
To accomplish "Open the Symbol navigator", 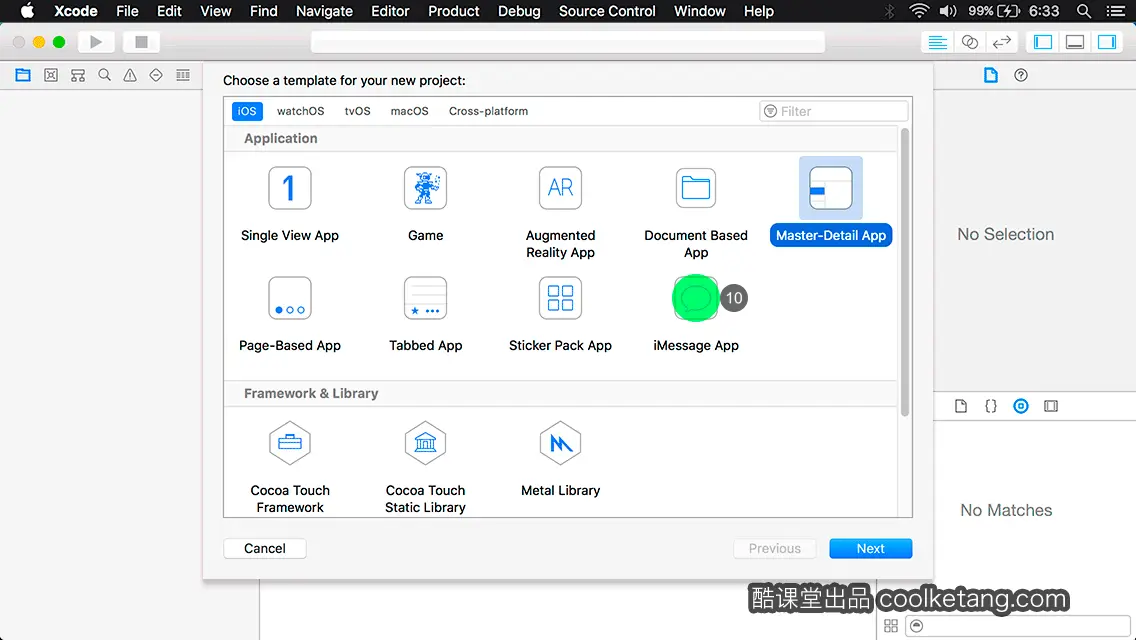I will 78,75.
